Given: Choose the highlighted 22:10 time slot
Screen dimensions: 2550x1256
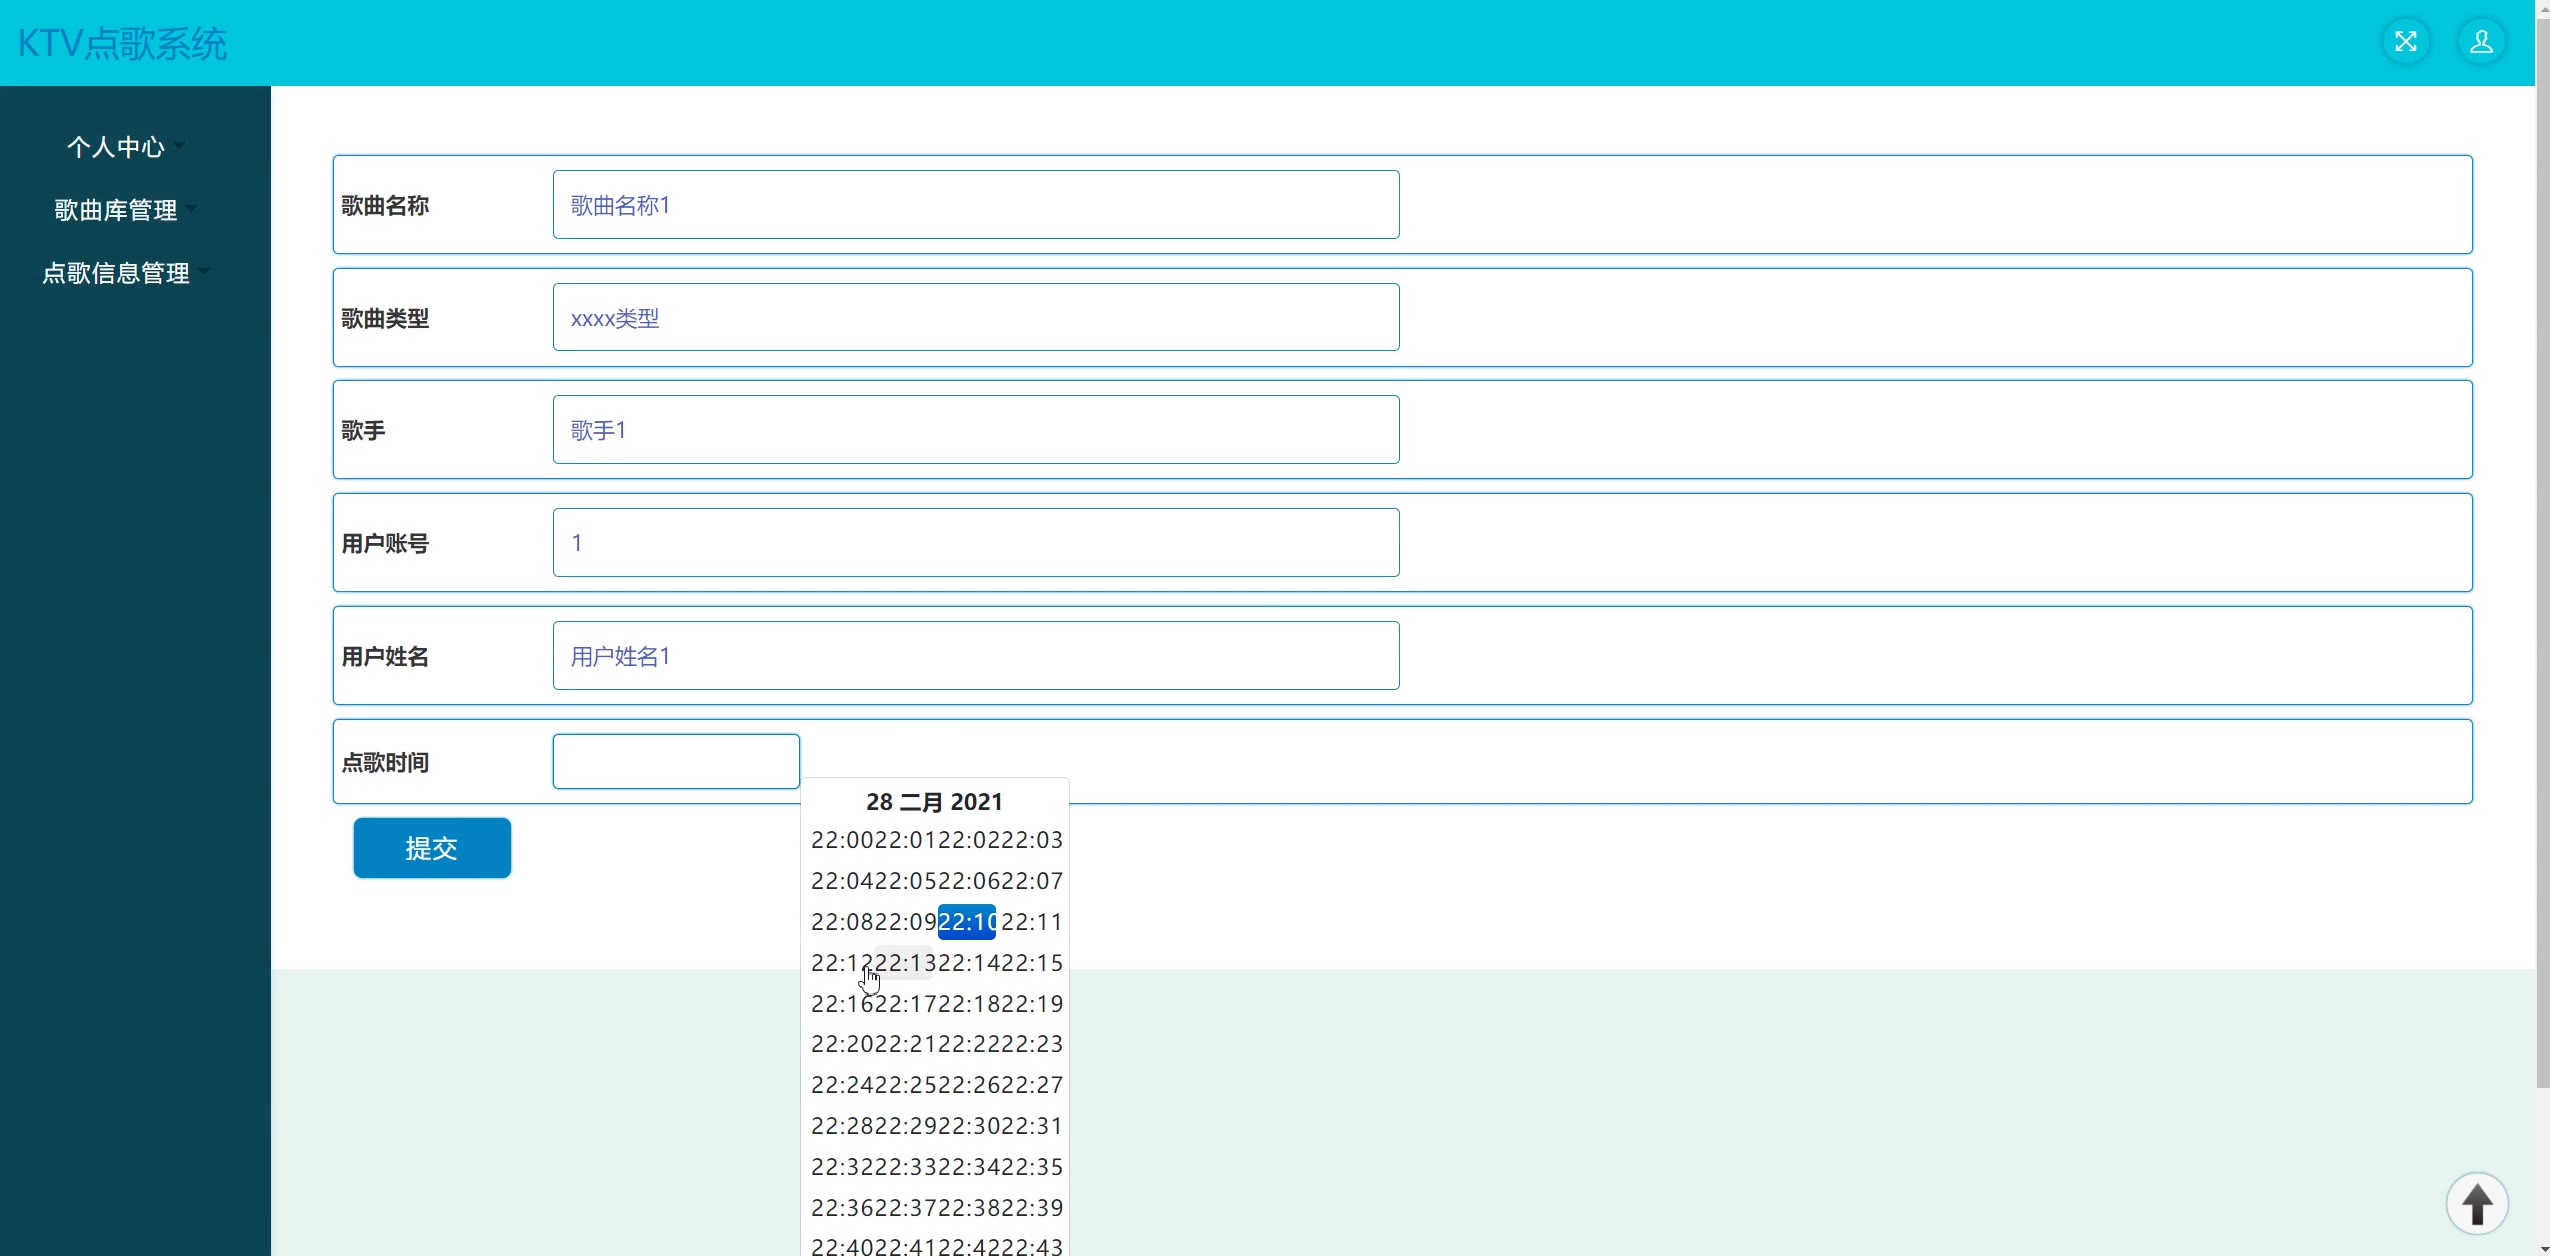Looking at the screenshot, I should point(966,922).
